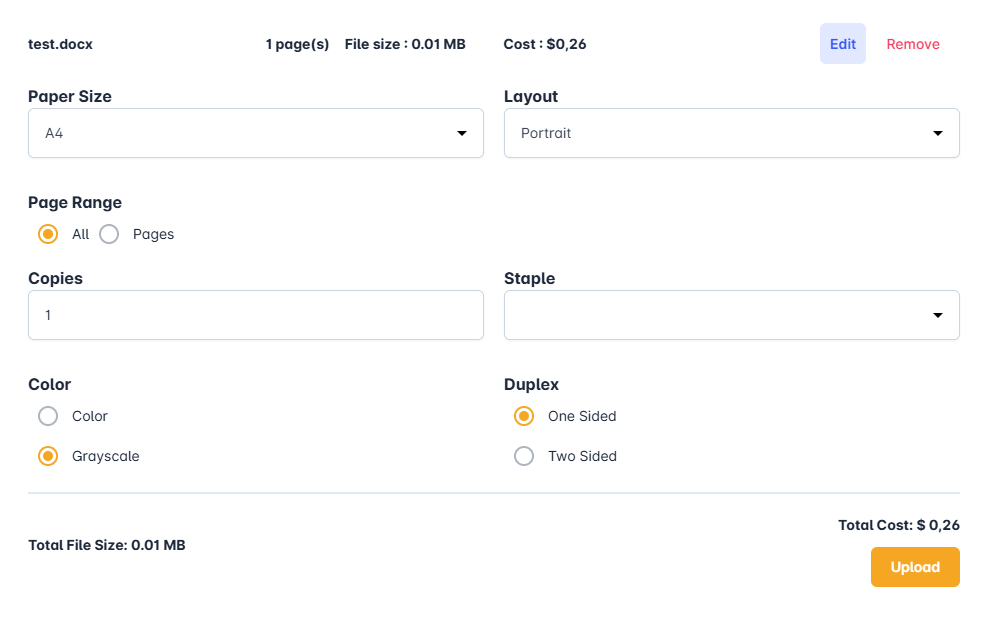Remove the test.docx file
Image resolution: width=995 pixels, height=622 pixels.
tap(912, 44)
